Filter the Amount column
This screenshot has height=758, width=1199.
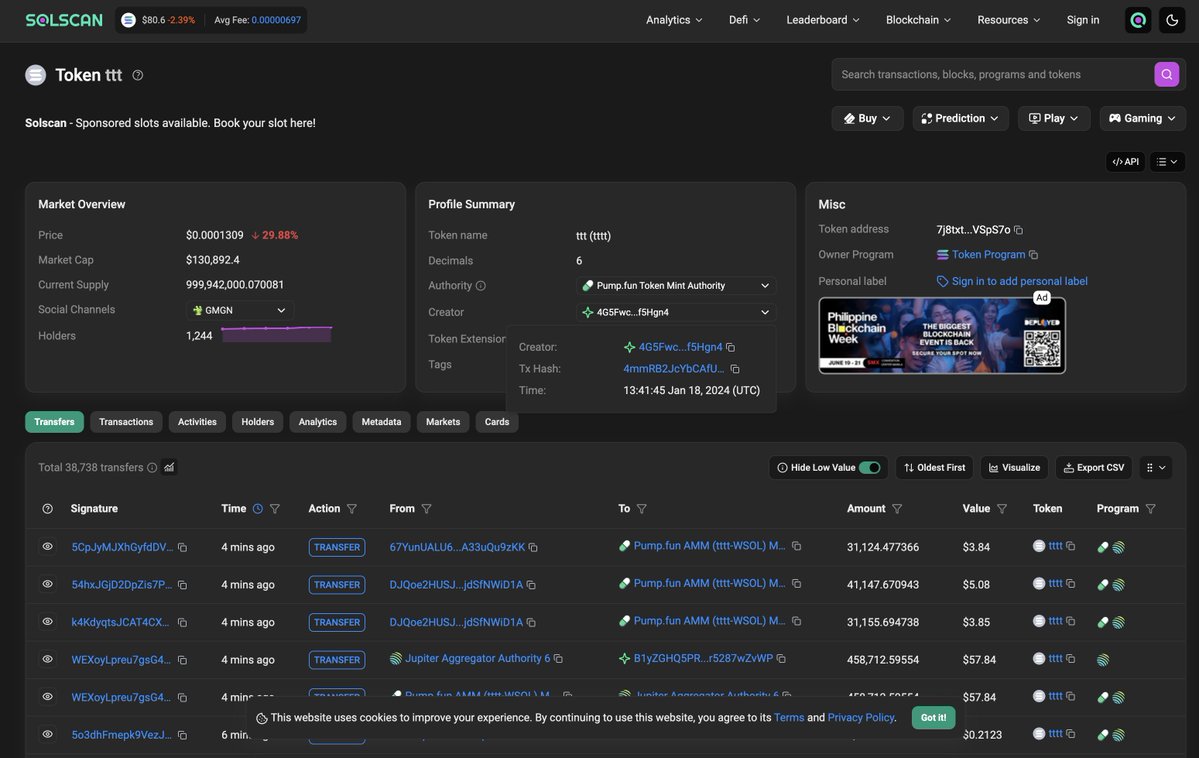tap(897, 509)
